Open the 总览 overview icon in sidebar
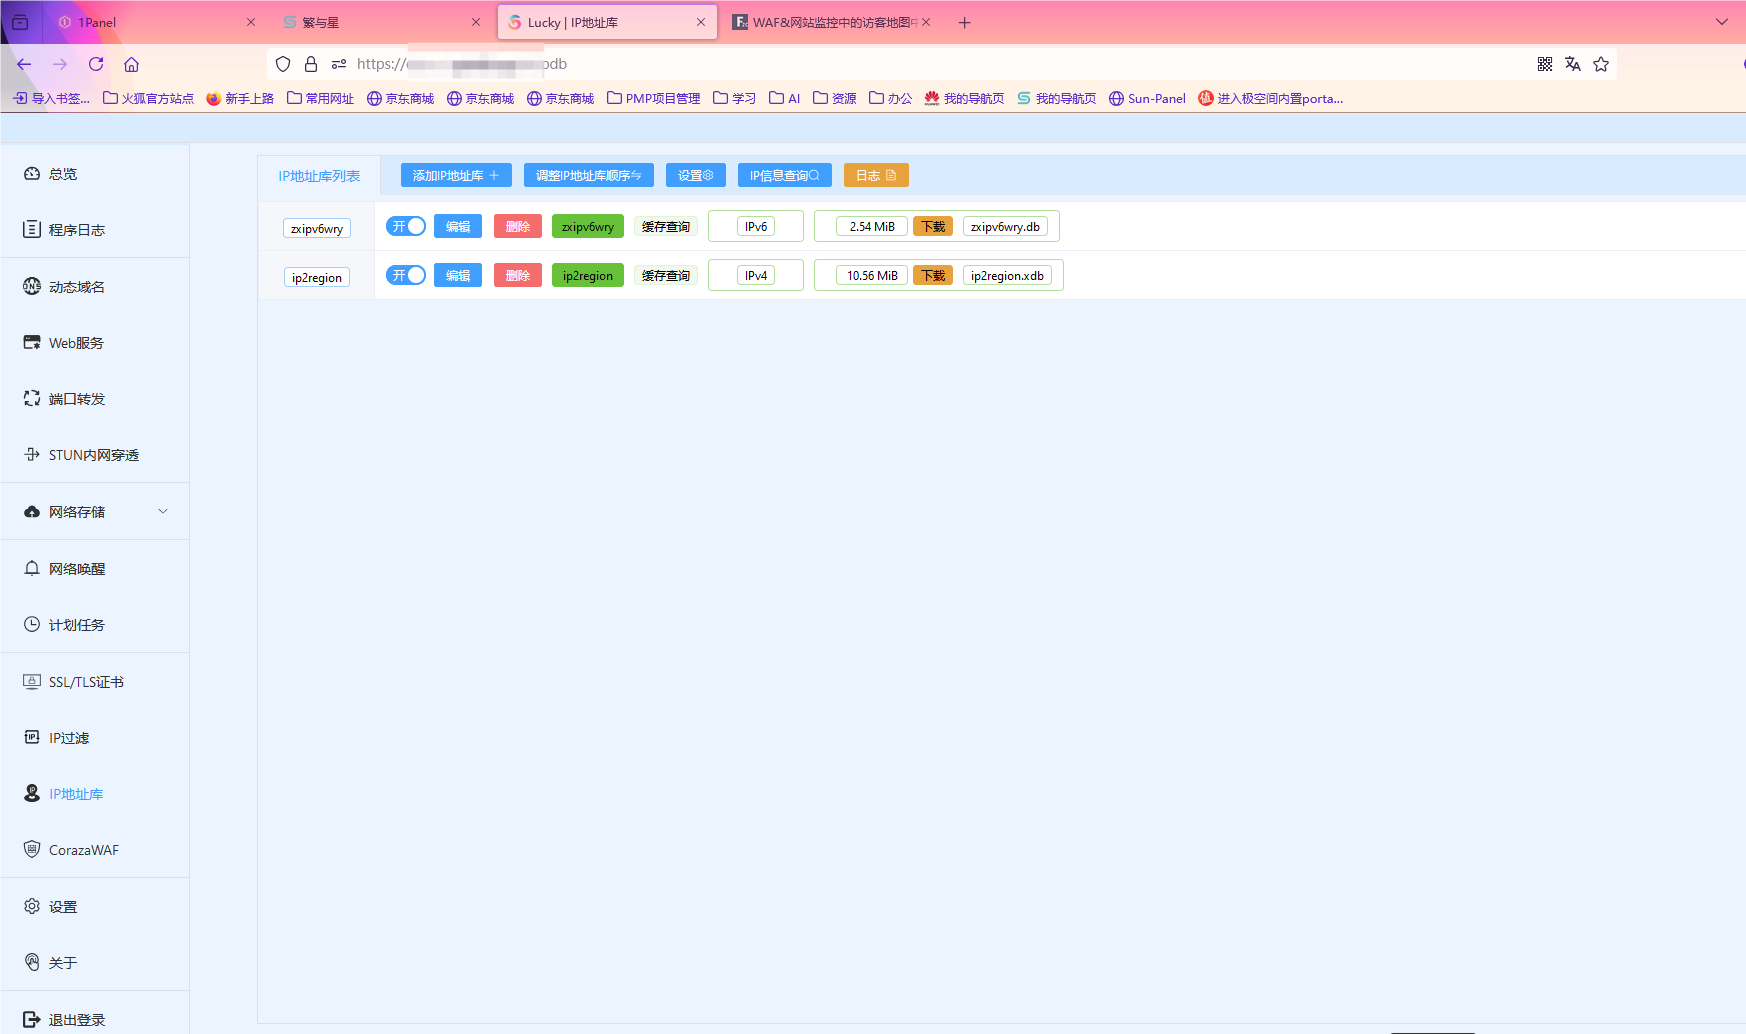 pos(32,174)
